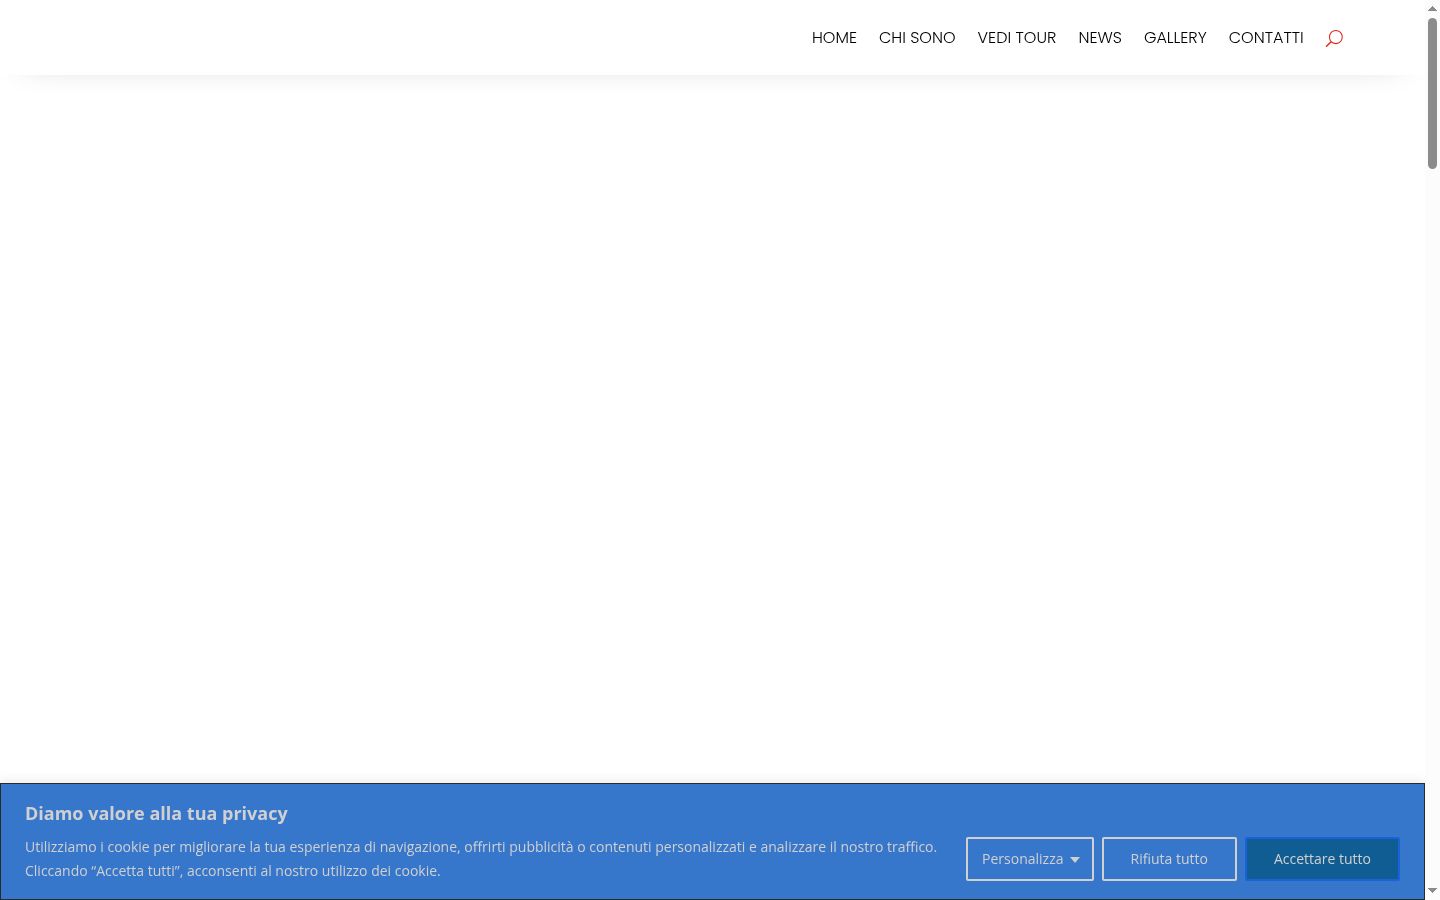The image size is (1440, 900).
Task: Navigate to the NEWS section
Action: point(1100,38)
